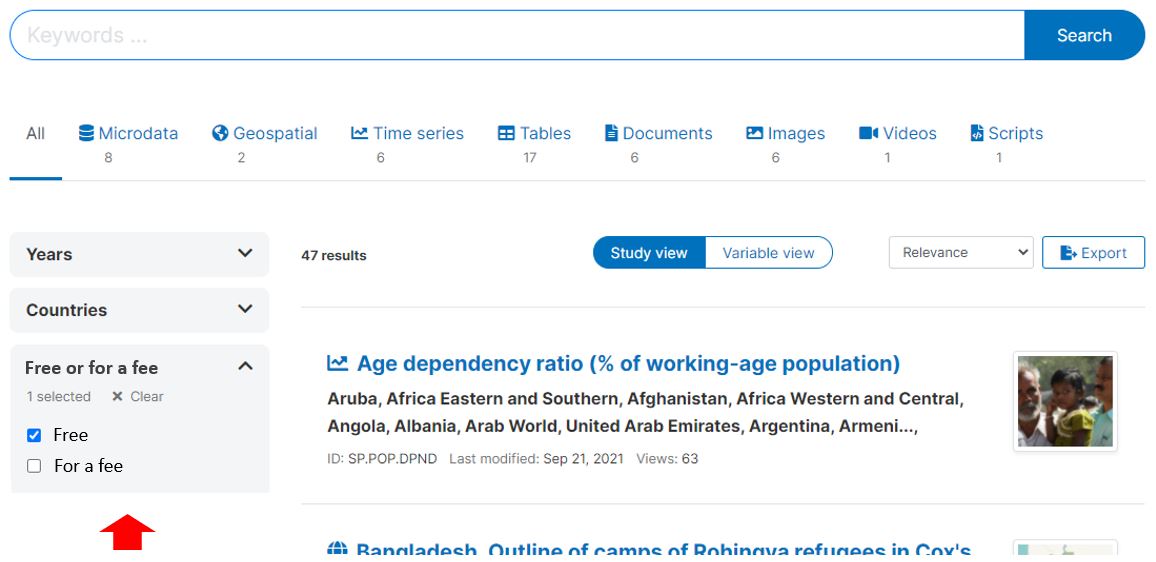Click the Videos camera icon
The width and height of the screenshot is (1156, 562).
pos(868,133)
